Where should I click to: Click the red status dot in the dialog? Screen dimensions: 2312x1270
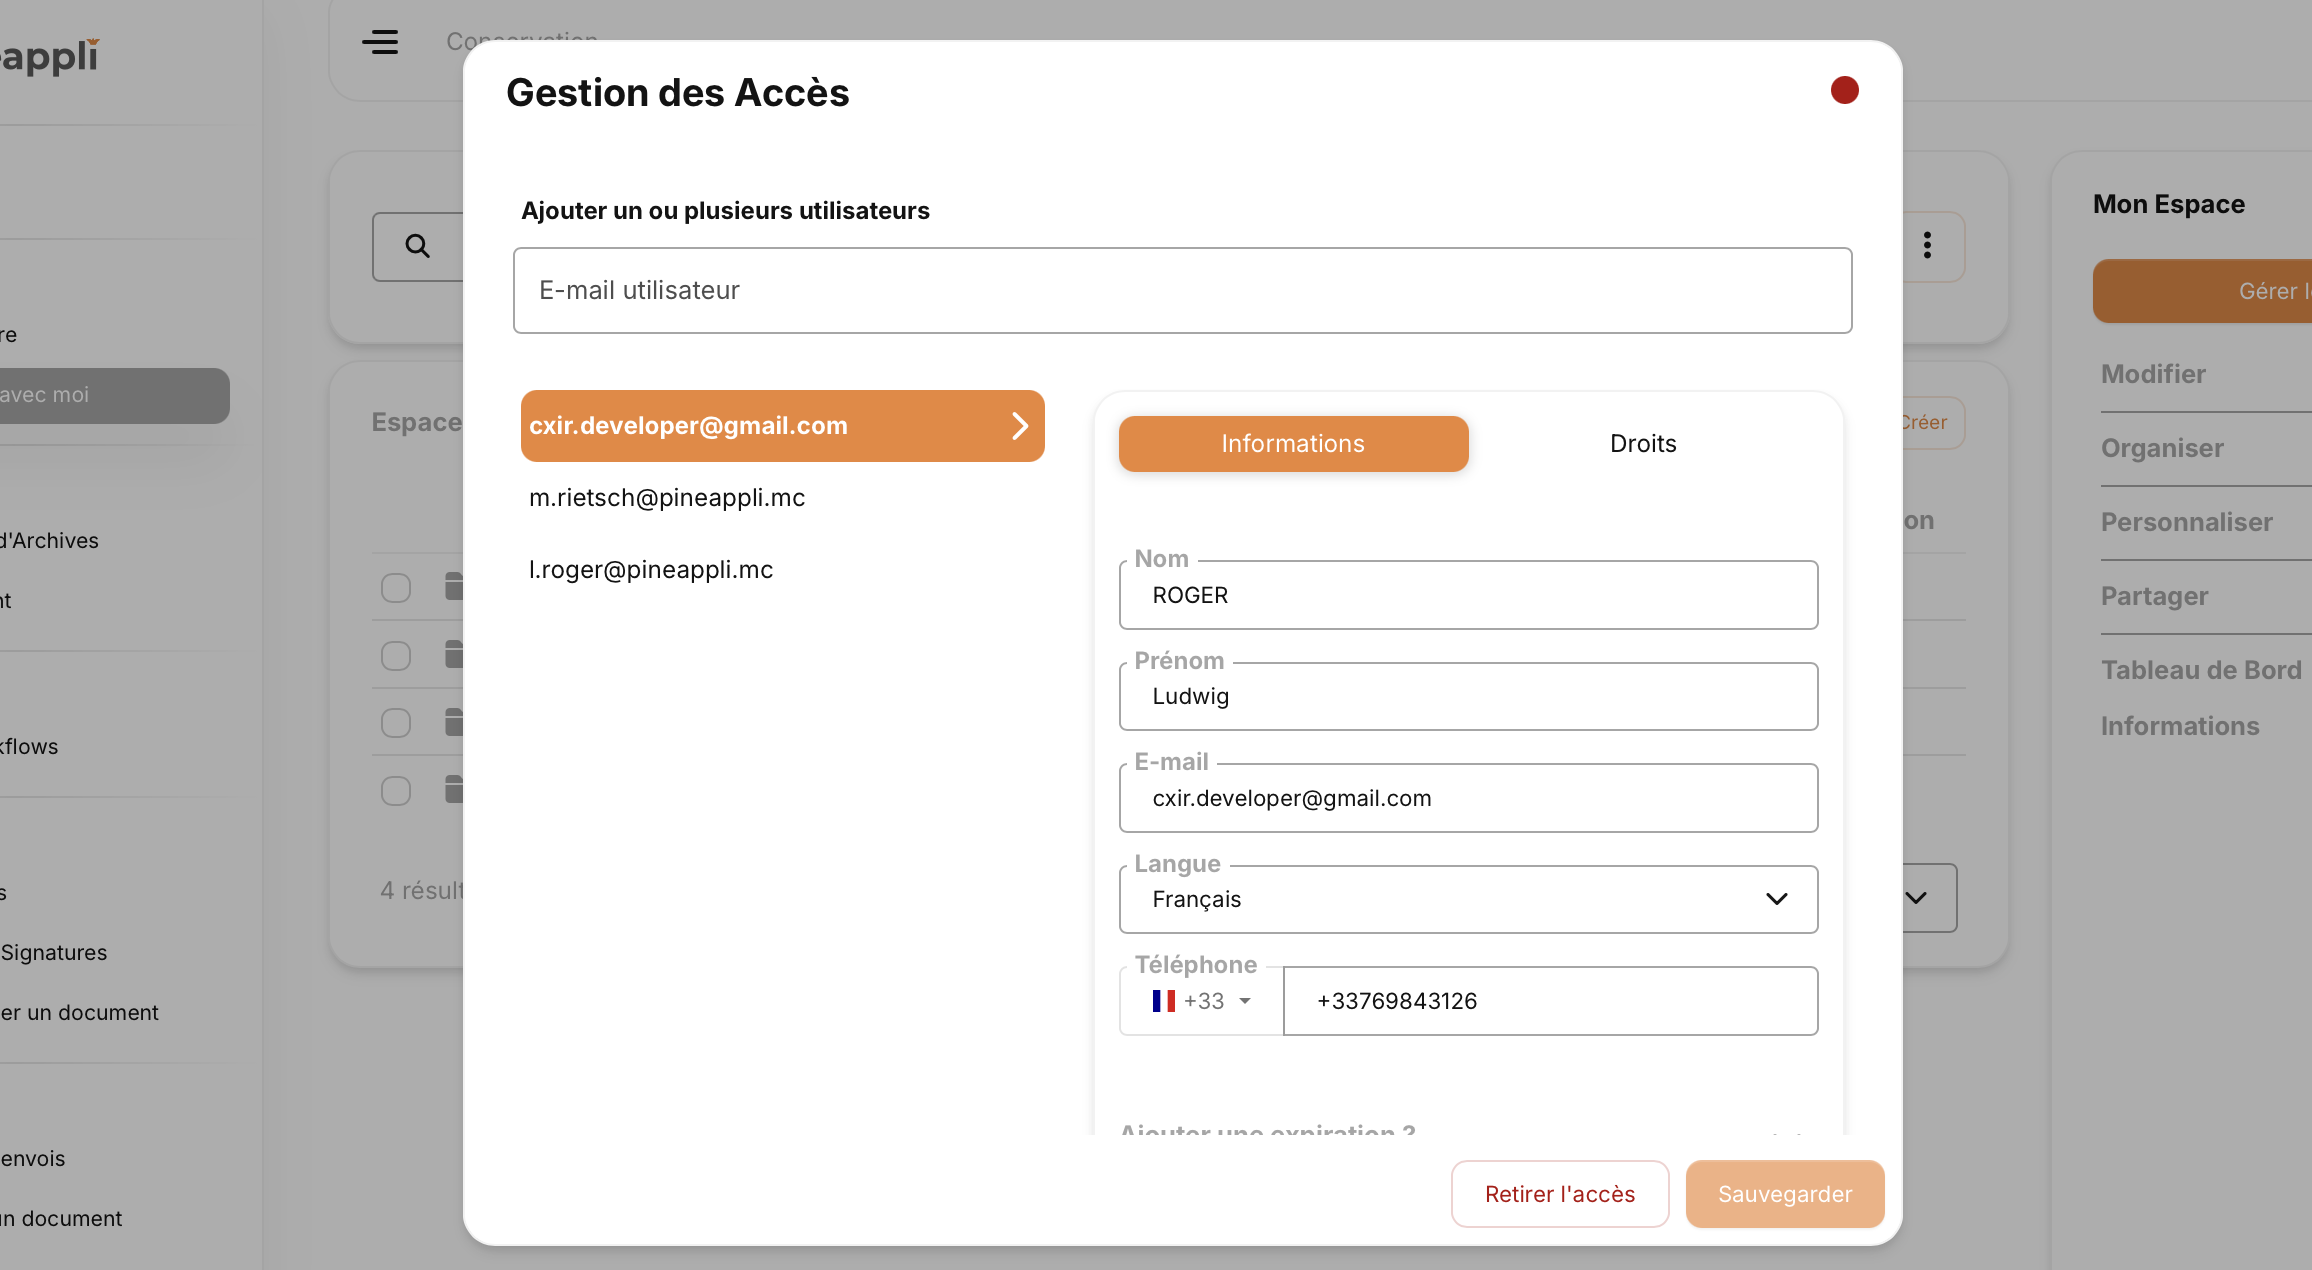1845,90
